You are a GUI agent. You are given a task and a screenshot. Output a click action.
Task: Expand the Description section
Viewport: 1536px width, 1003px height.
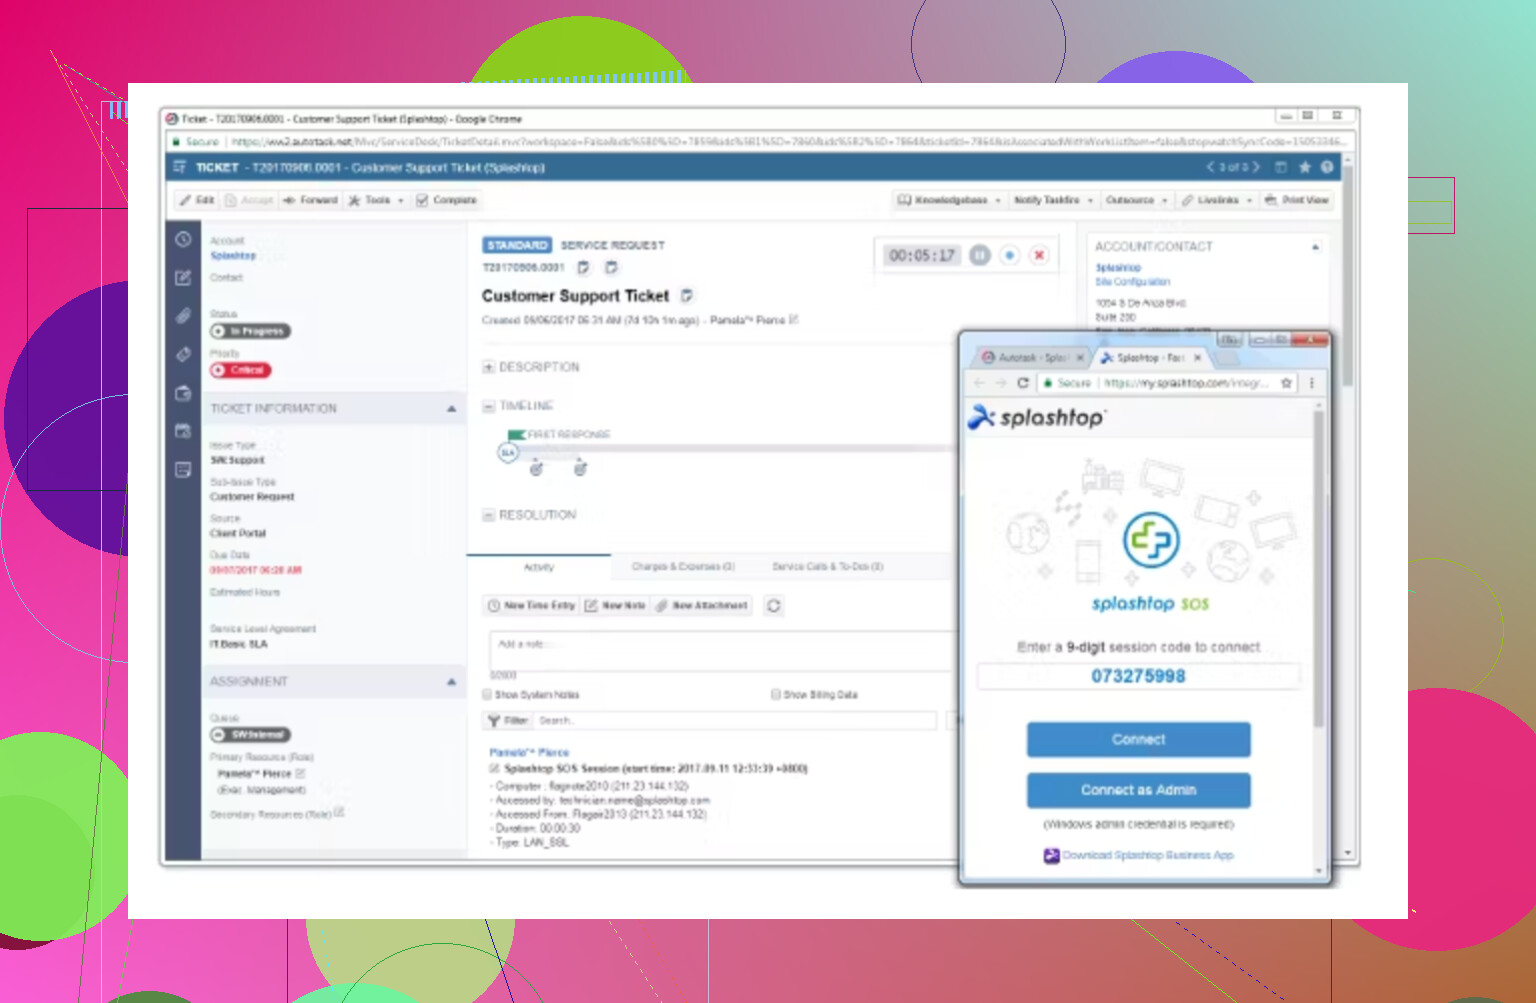pyautogui.click(x=489, y=368)
